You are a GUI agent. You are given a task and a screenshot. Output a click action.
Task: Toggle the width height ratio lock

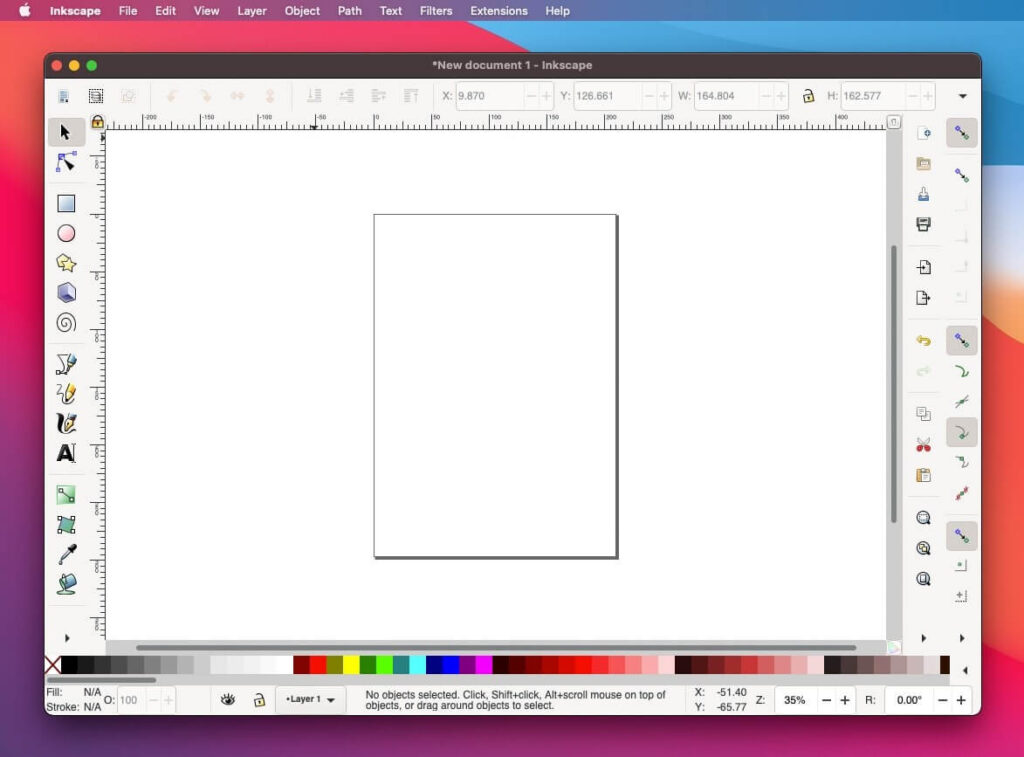(808, 96)
